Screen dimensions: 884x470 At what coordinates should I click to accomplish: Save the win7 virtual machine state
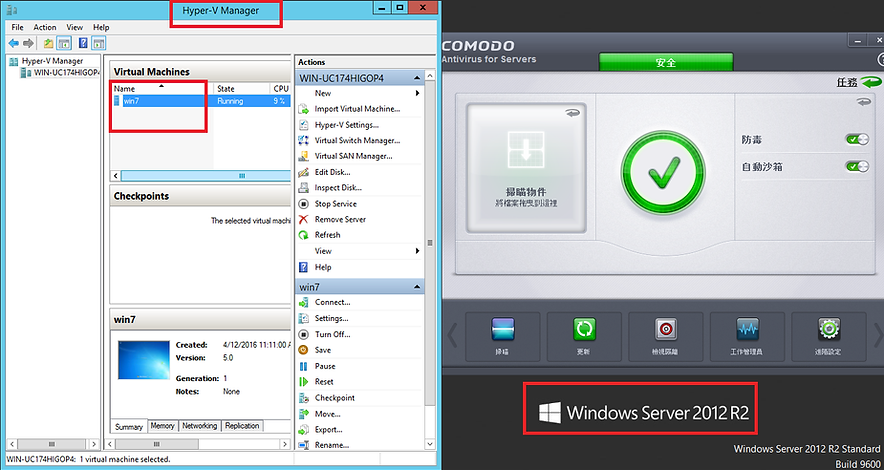[x=322, y=350]
